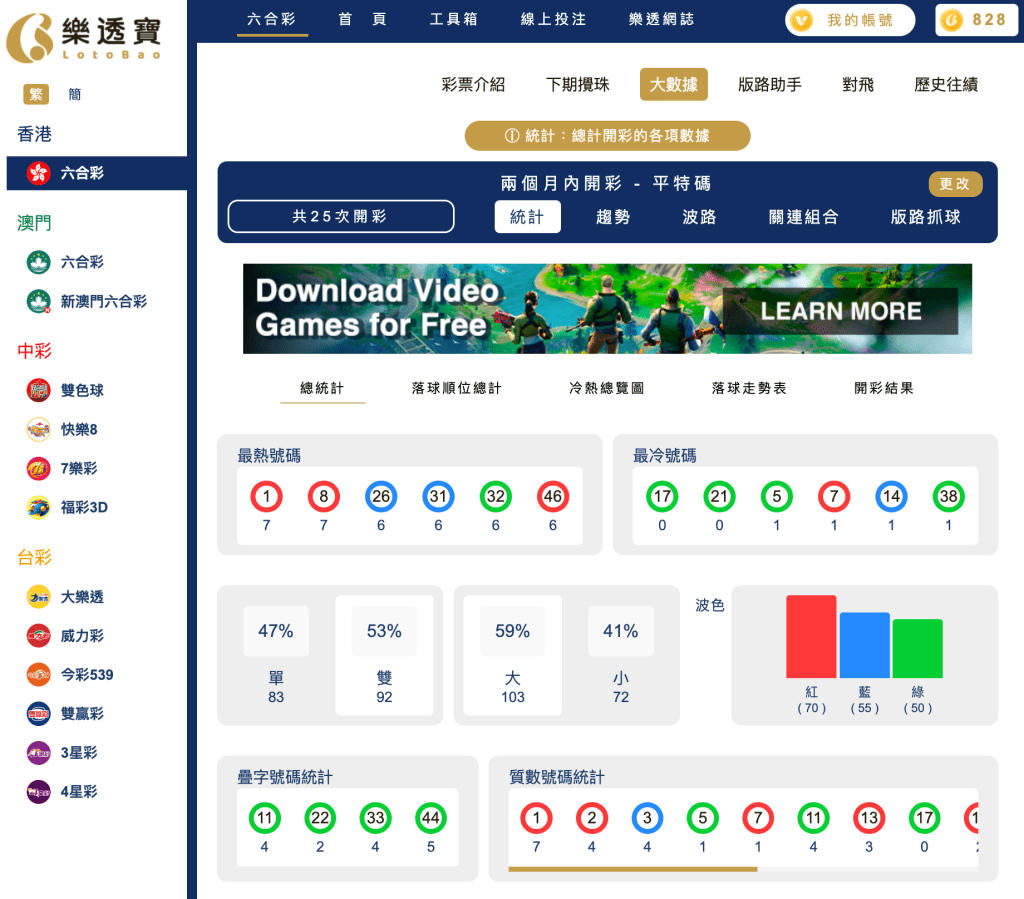Image resolution: width=1024 pixels, height=899 pixels.
Task: Select Hong Kong 六合彩 flag icon
Action: [x=38, y=173]
